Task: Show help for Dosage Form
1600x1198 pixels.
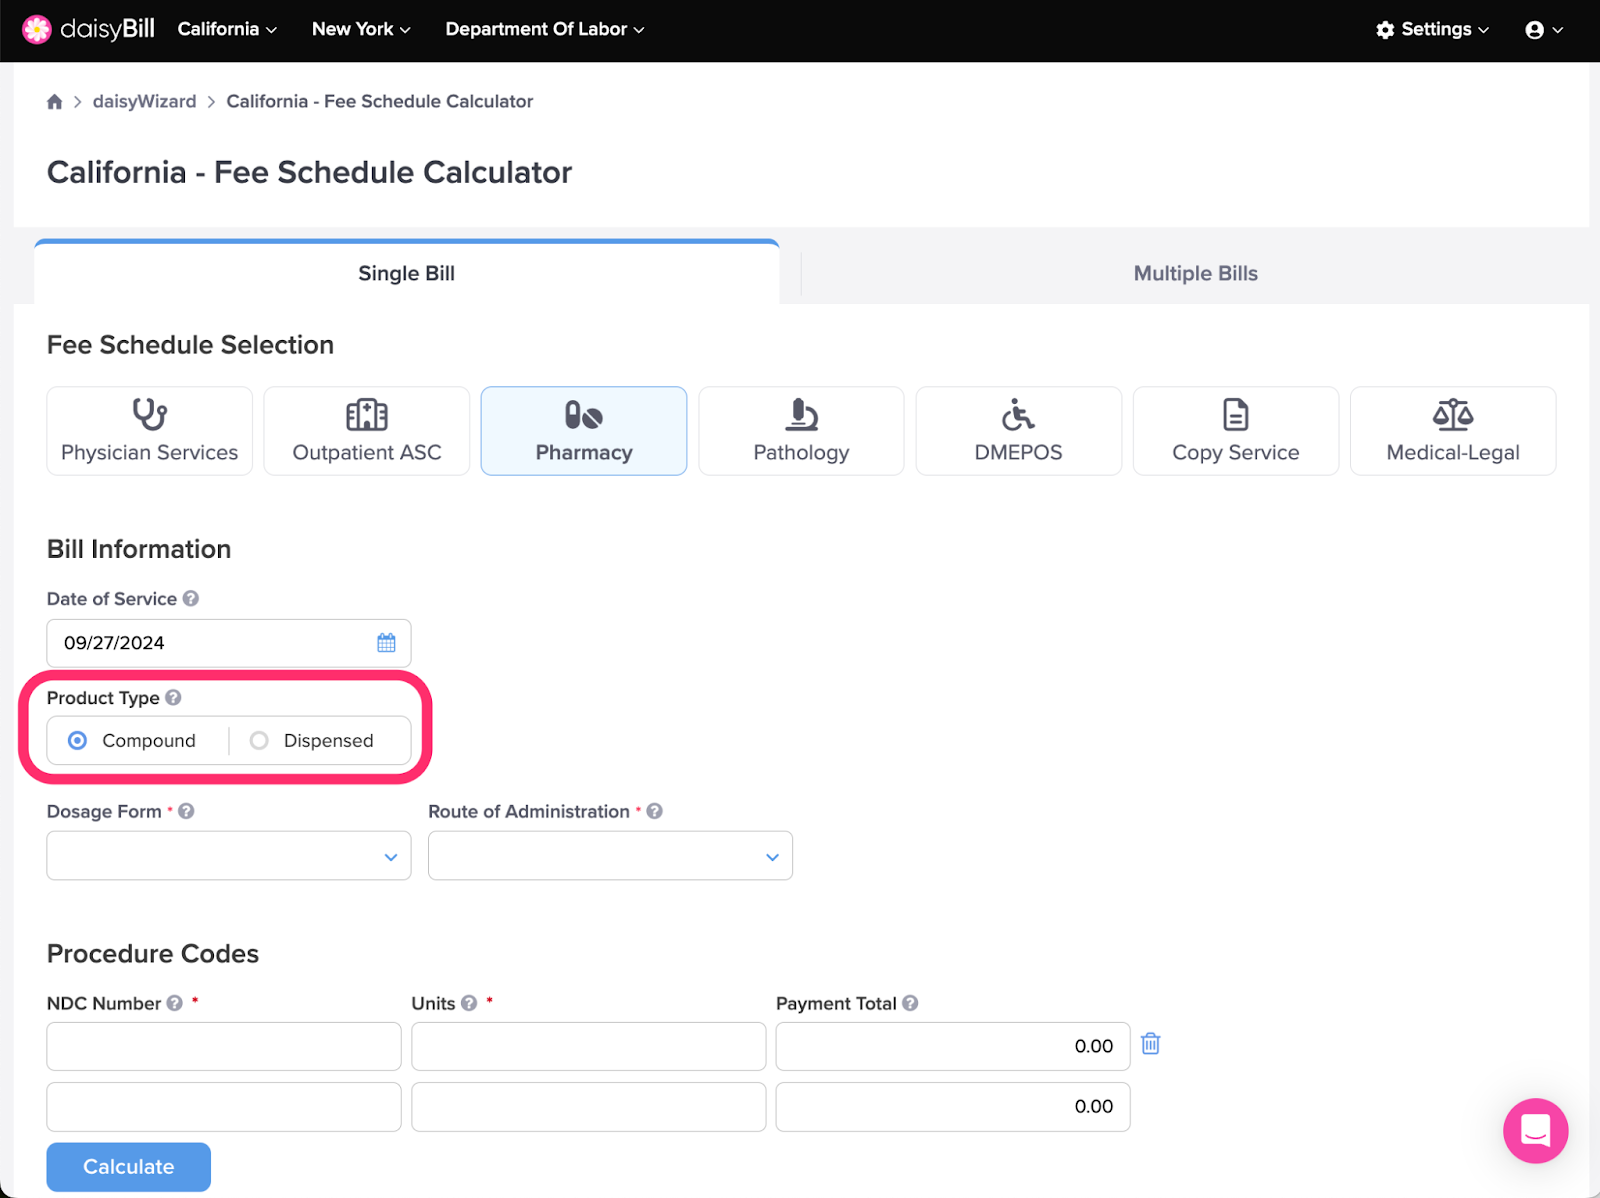Action: coord(186,812)
